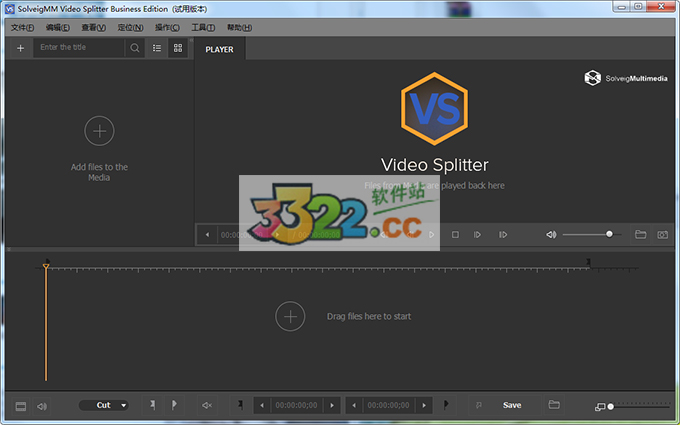Click the add marker icon in bottom toolbar
This screenshot has width=680, height=425.
click(x=153, y=405)
